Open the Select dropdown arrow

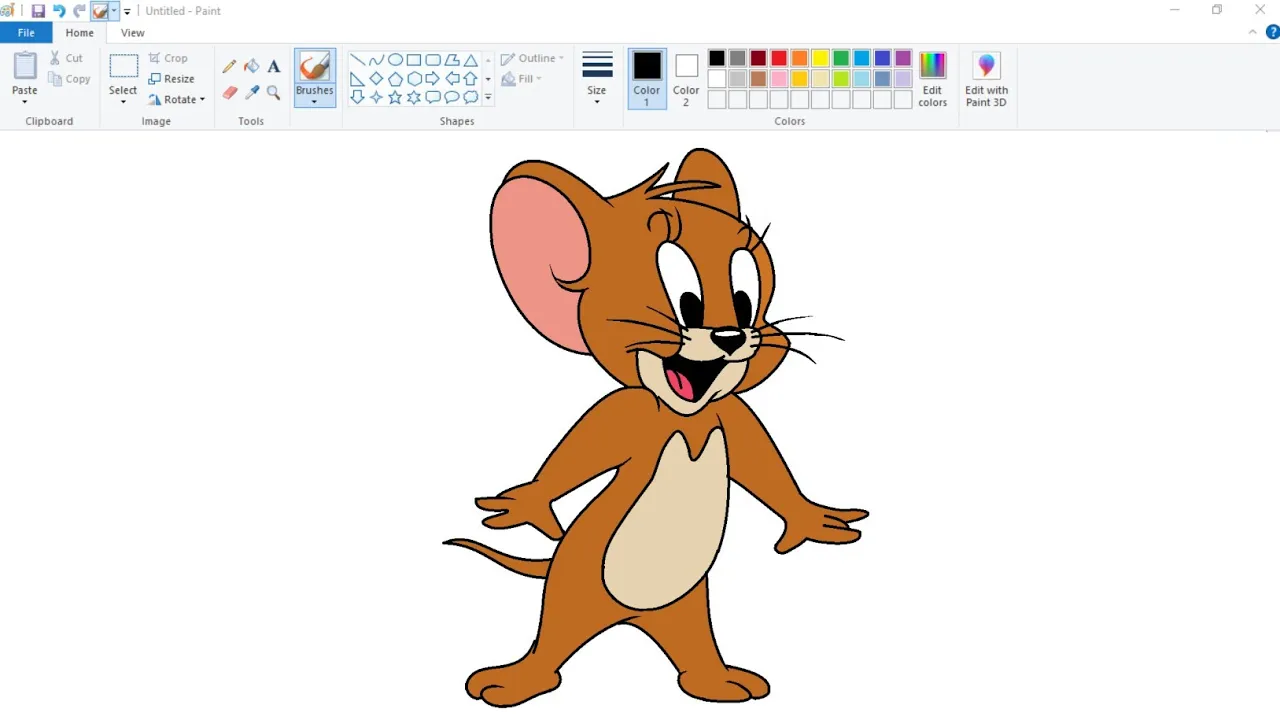pos(124,101)
